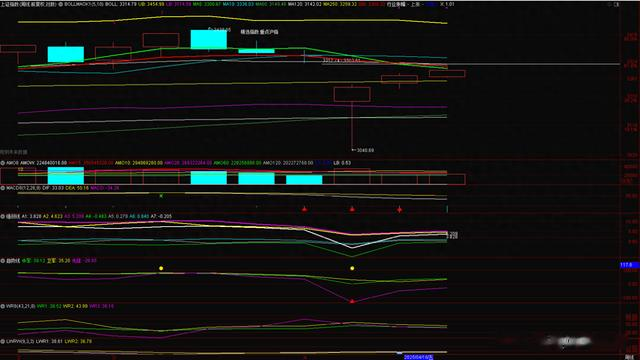Image resolution: width=640 pixels, height=360 pixels.
Task: Click the 精选指数 重点沪指 text label
Action: 259,32
